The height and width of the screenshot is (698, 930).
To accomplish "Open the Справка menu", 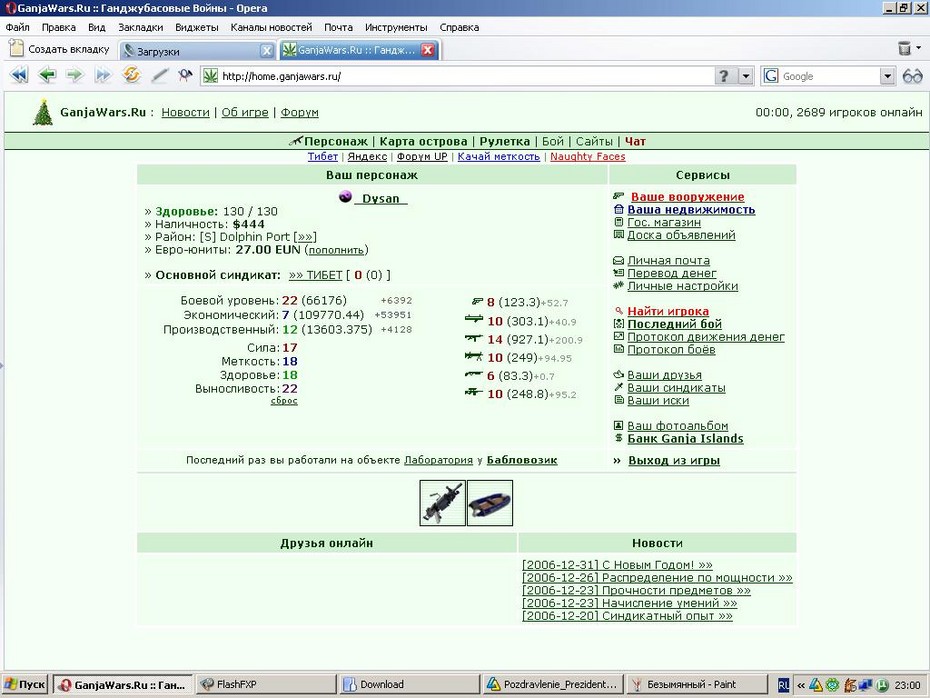I will [x=459, y=27].
